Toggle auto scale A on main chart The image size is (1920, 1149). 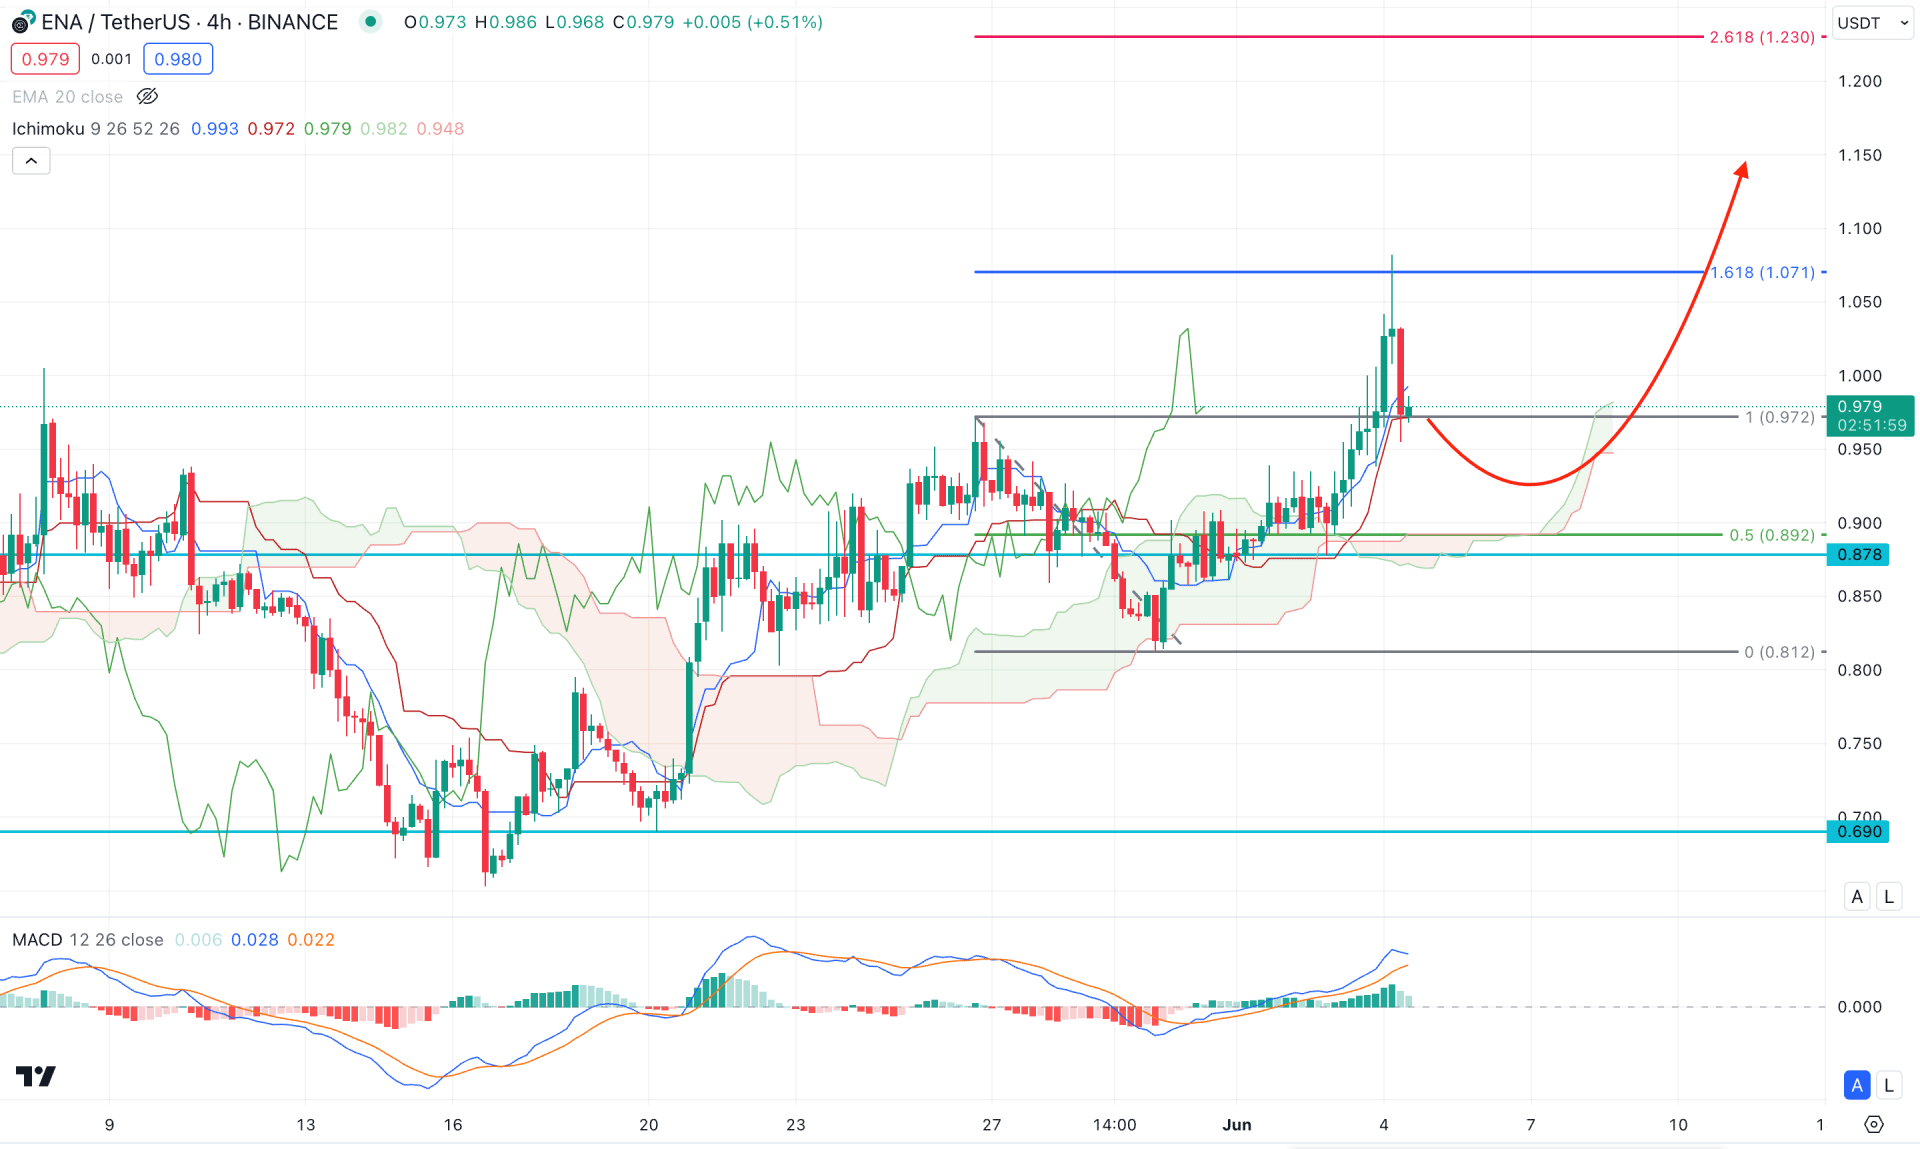1857,896
